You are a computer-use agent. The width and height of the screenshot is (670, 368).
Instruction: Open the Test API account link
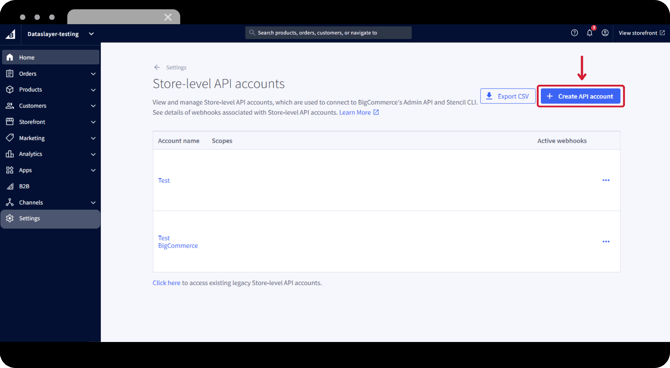click(x=164, y=180)
